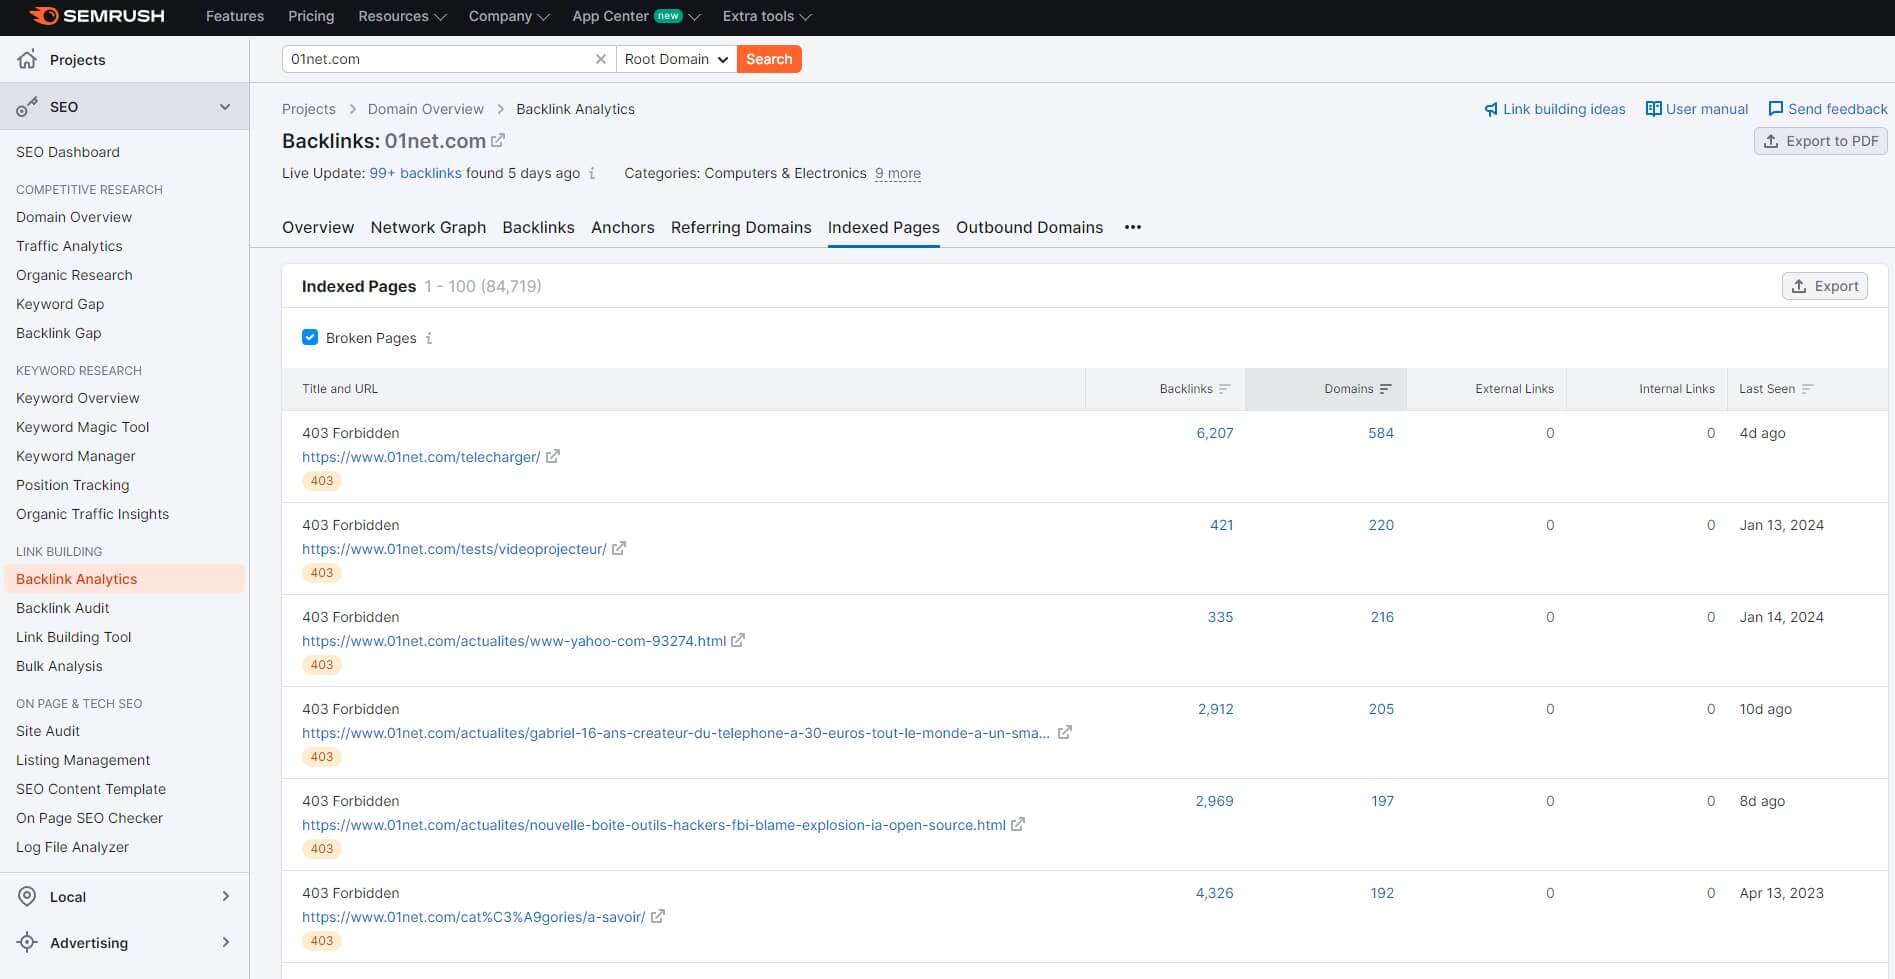Open nouvelle-boite-outils URL external link icon
The image size is (1895, 979).
point(1018,824)
